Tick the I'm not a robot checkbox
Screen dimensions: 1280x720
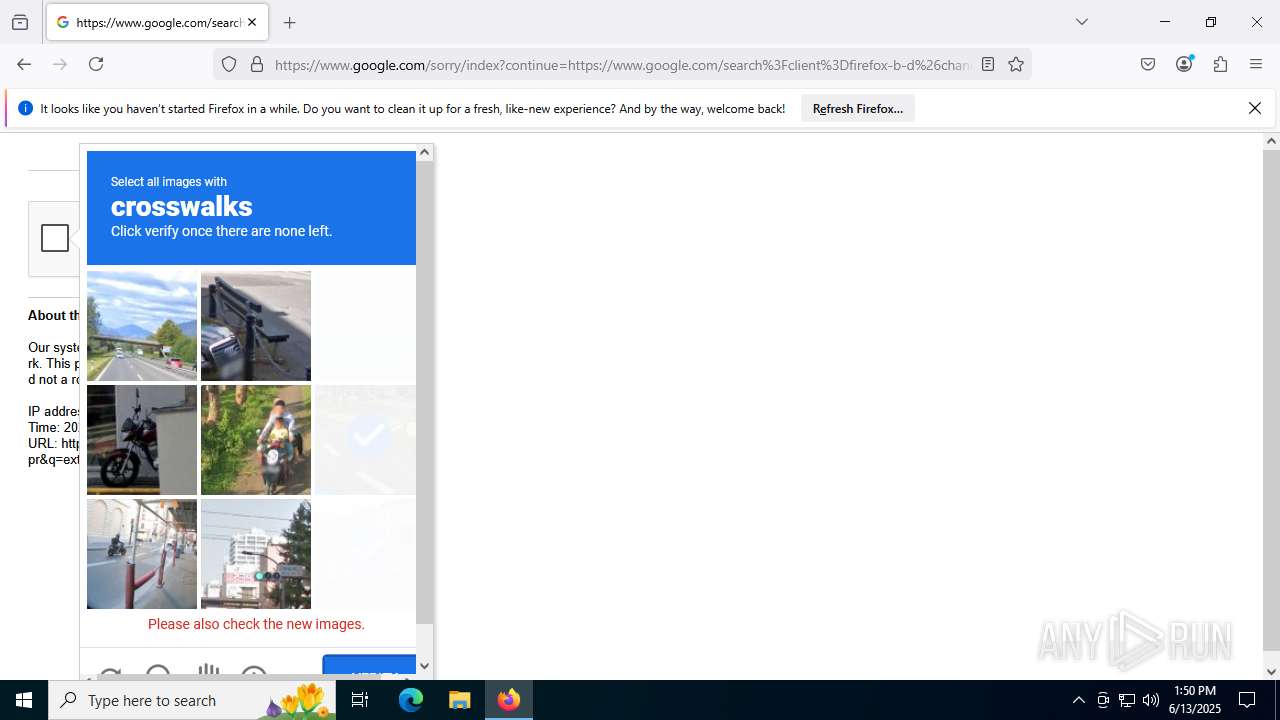[55, 238]
